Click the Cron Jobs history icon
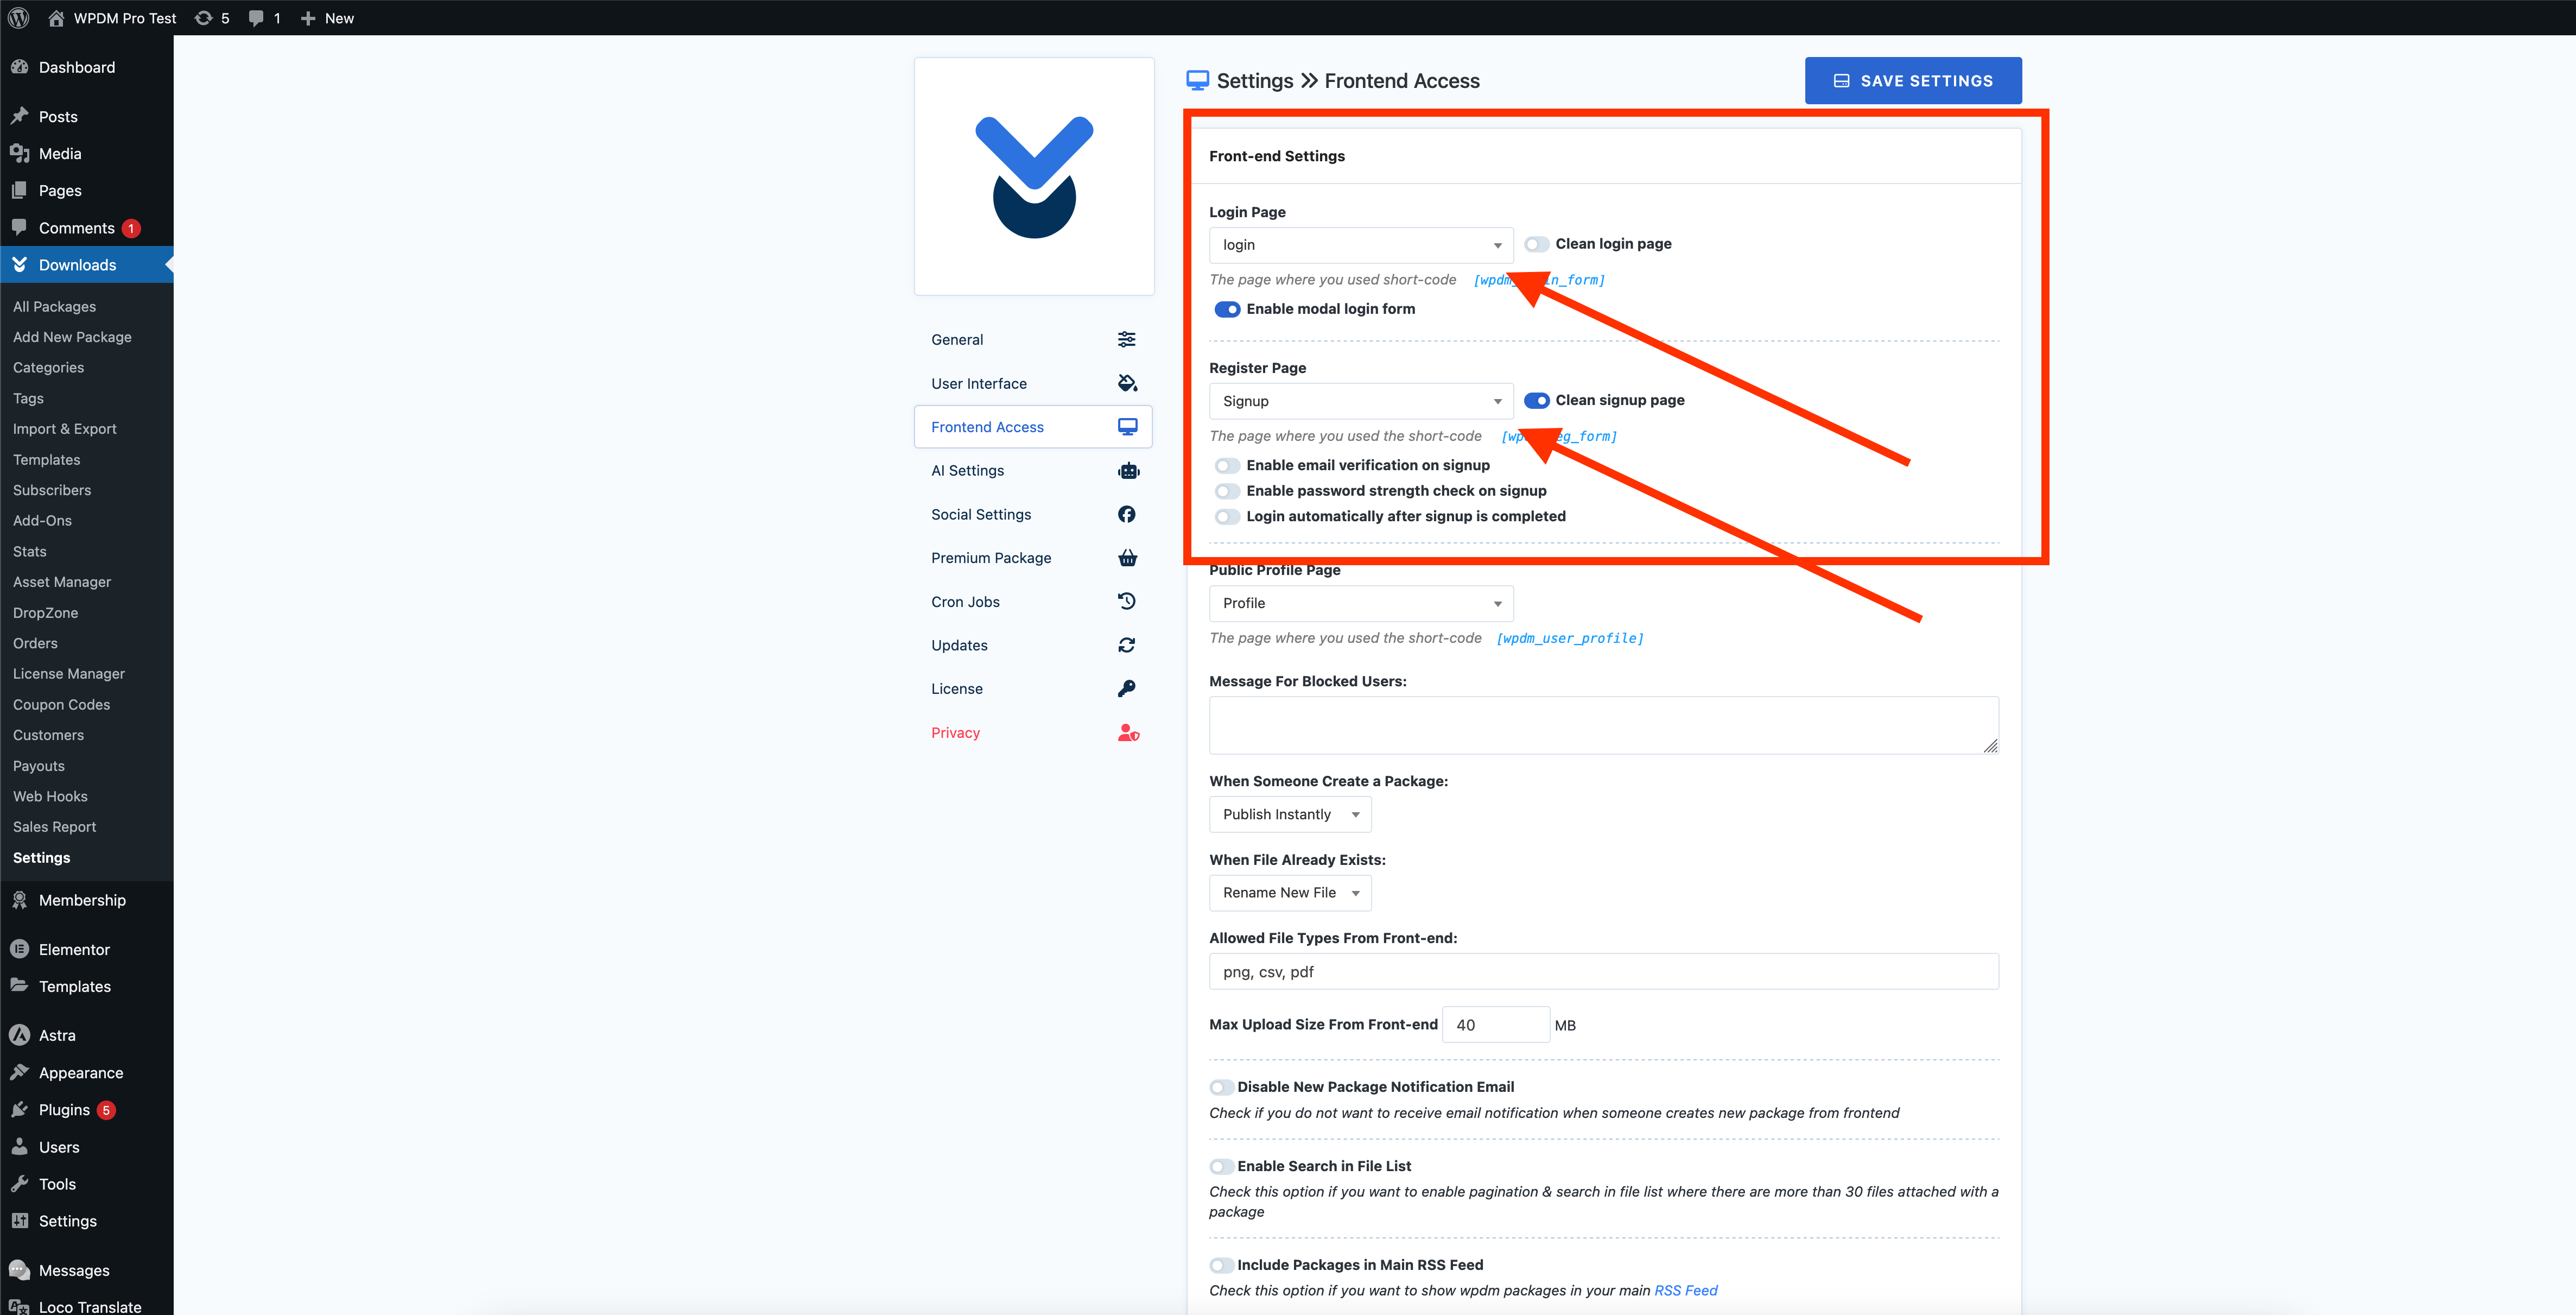This screenshot has width=2576, height=1315. [x=1127, y=601]
